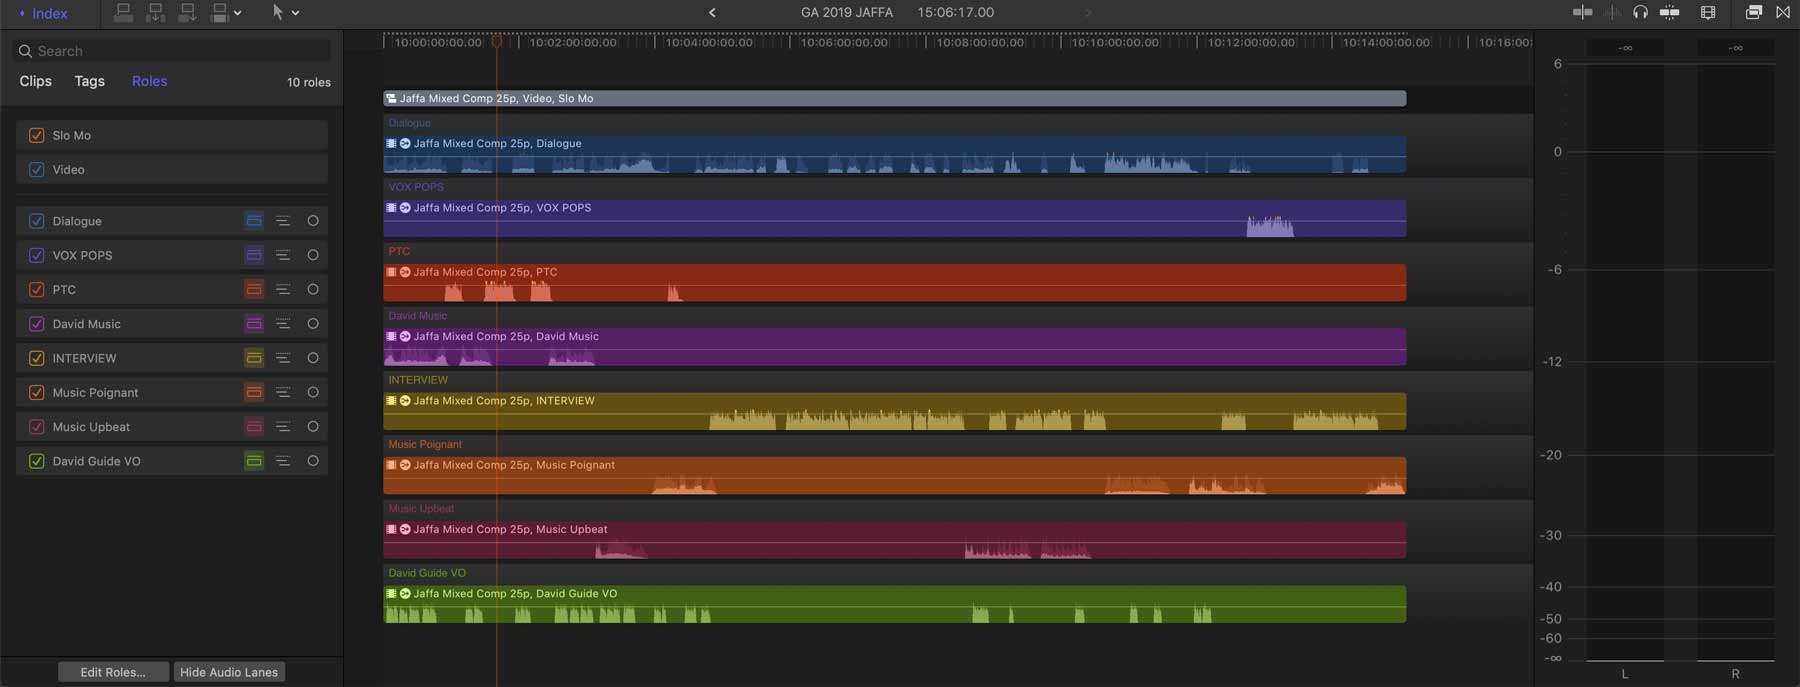This screenshot has width=1800, height=687.
Task: Turn off the Music Upbeat role
Action: click(x=37, y=427)
